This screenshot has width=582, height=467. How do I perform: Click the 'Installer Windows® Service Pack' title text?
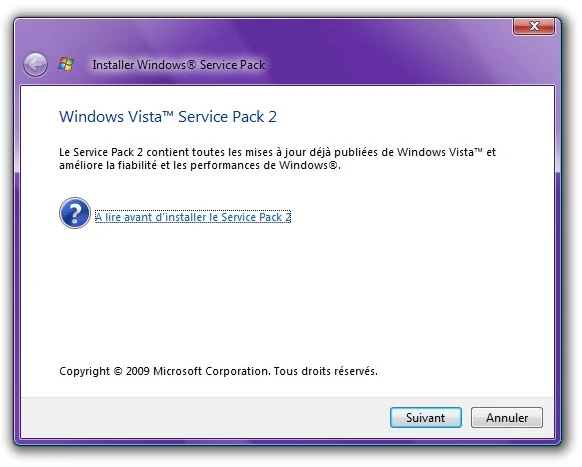179,65
